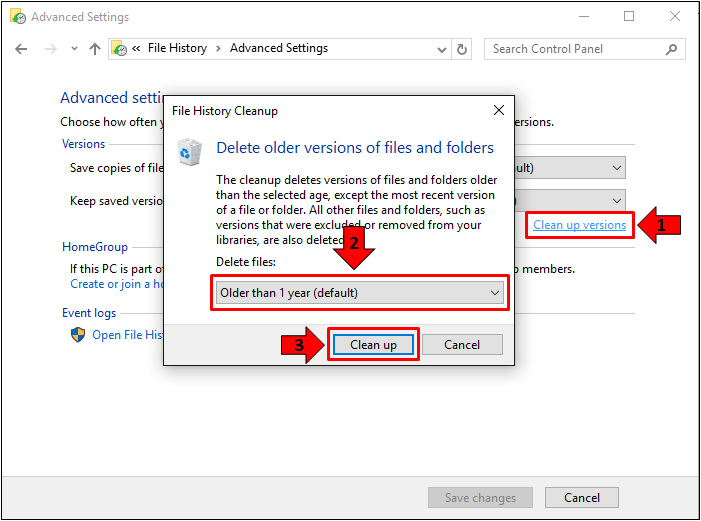Click the shield icon beside event logs link

pos(78,335)
